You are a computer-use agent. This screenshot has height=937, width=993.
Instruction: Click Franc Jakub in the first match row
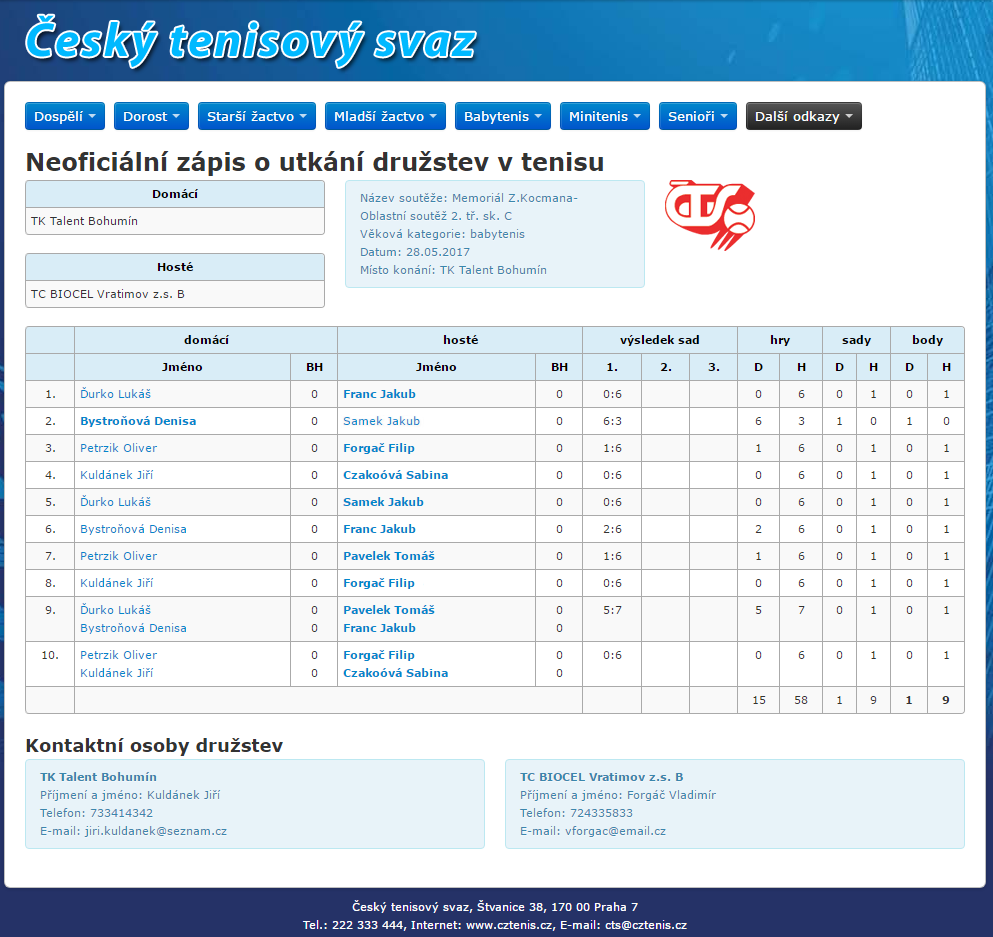pyautogui.click(x=379, y=394)
